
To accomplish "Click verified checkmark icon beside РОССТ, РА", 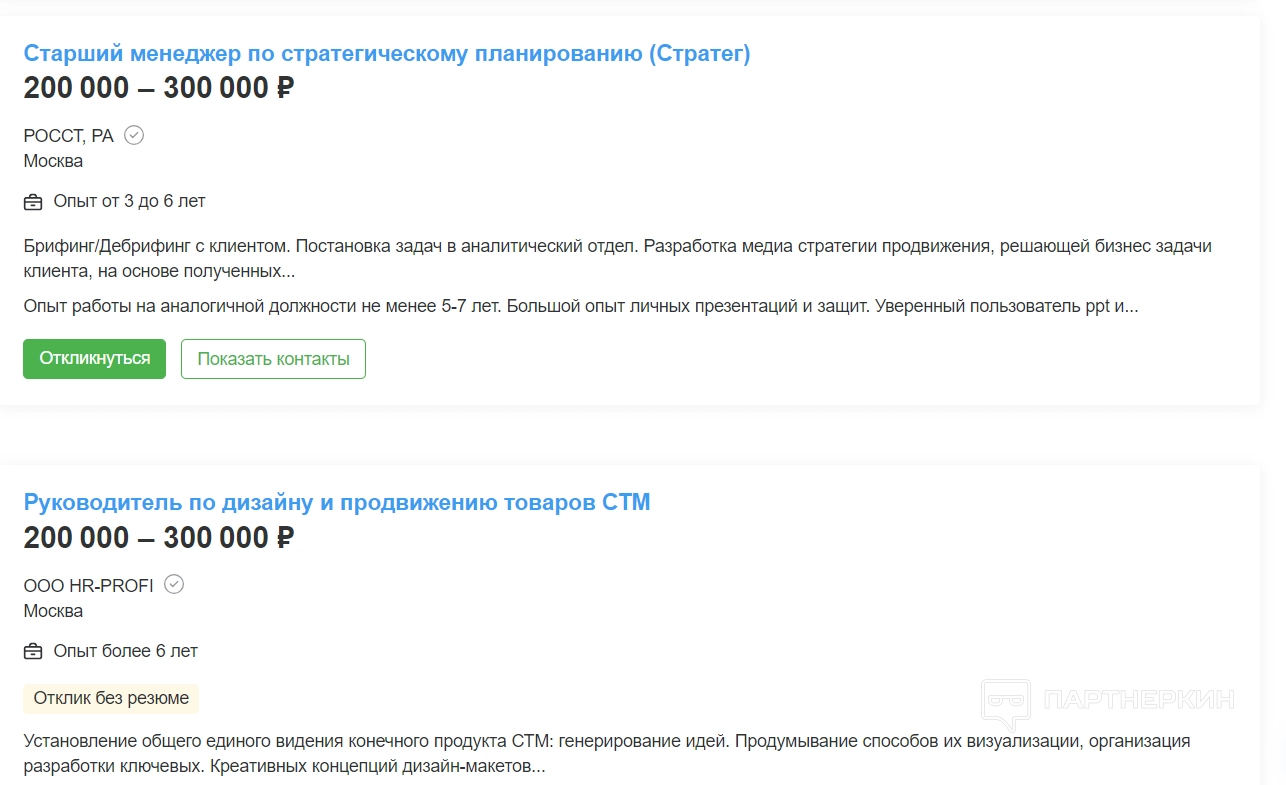I will tap(134, 135).
